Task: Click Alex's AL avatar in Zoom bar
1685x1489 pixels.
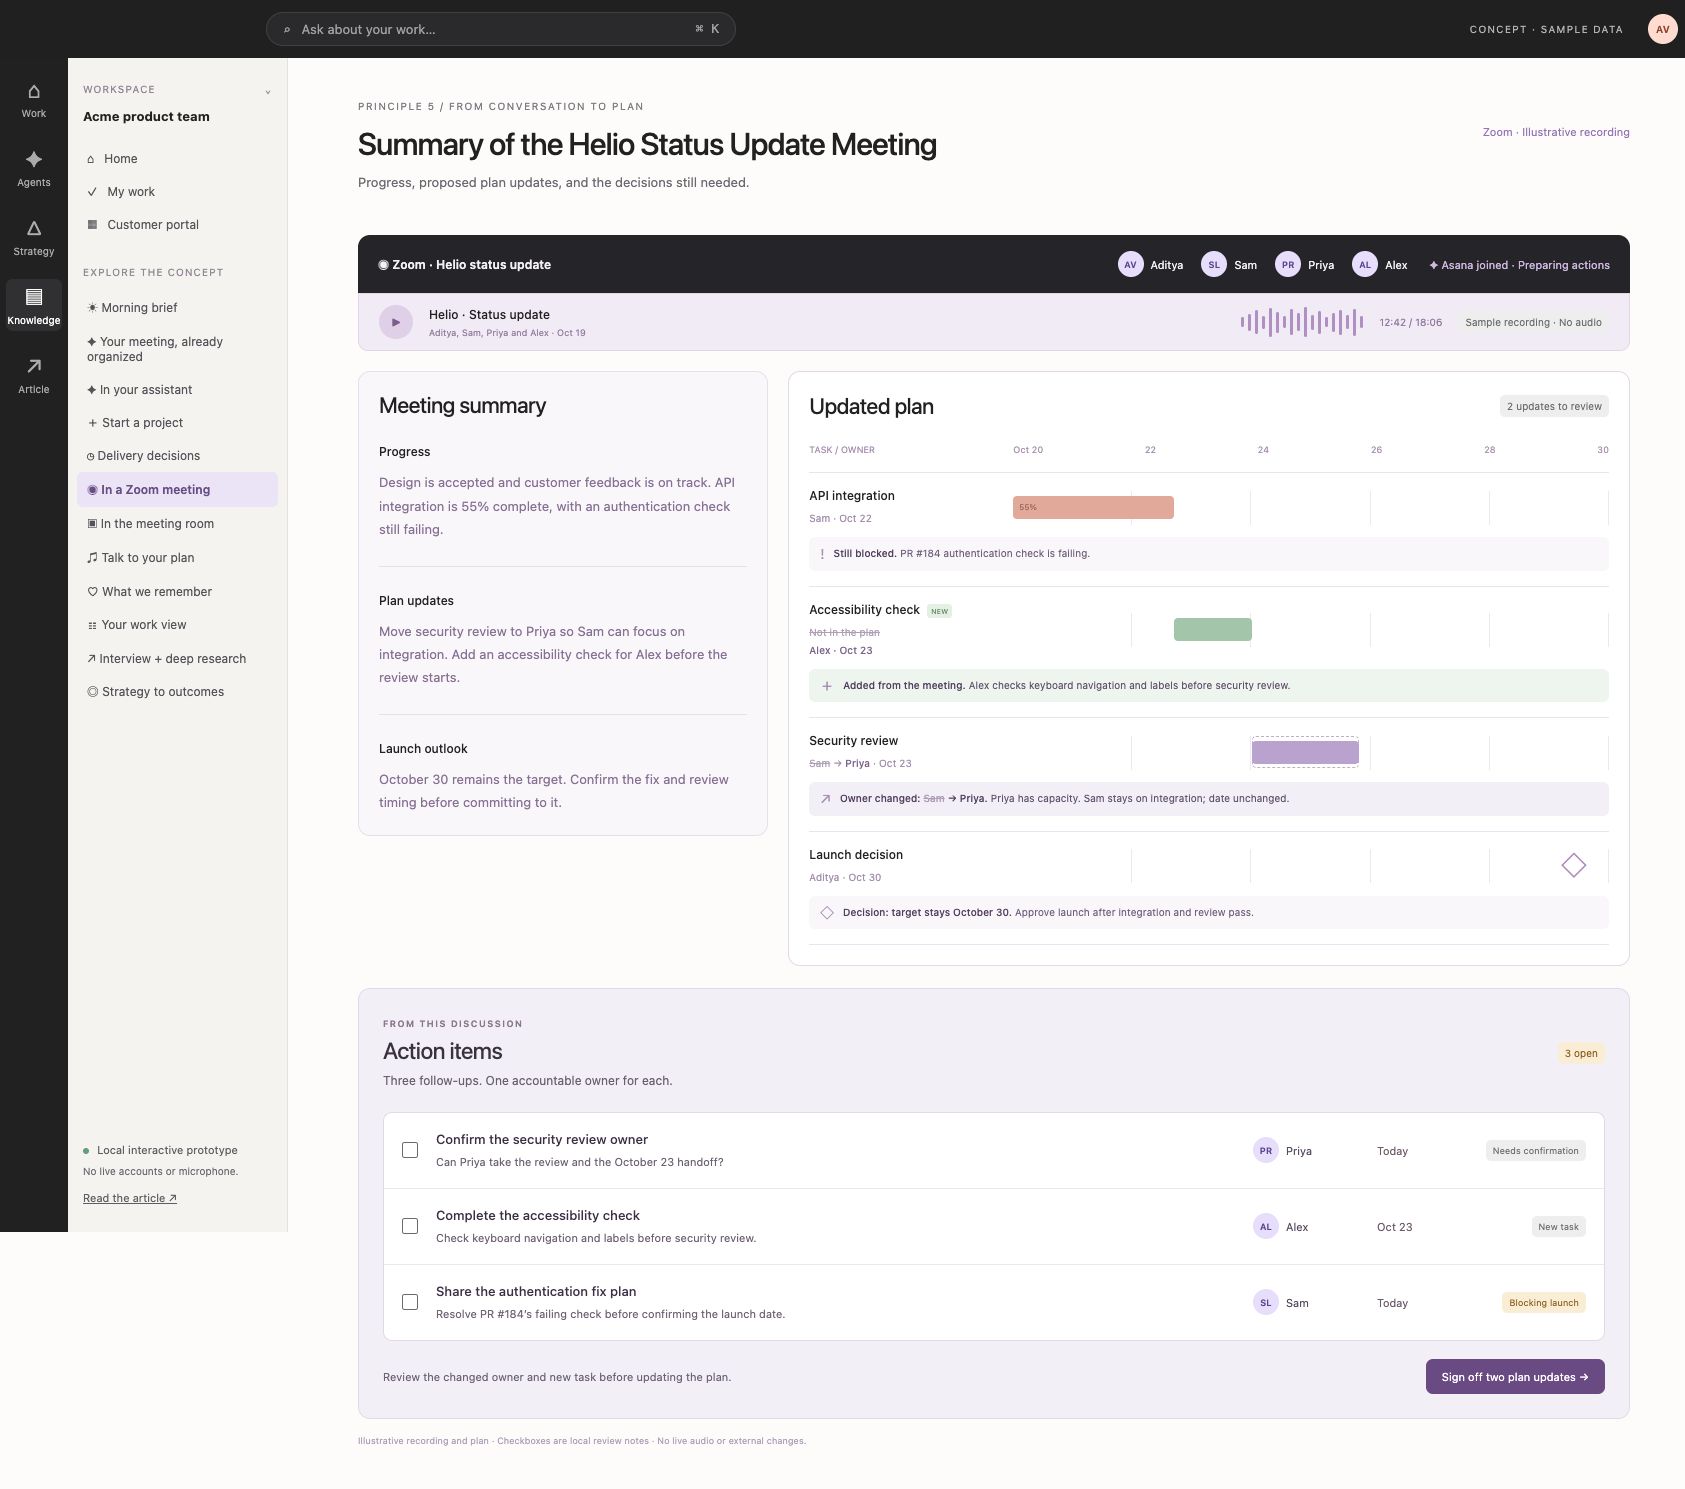Action: click(x=1365, y=265)
